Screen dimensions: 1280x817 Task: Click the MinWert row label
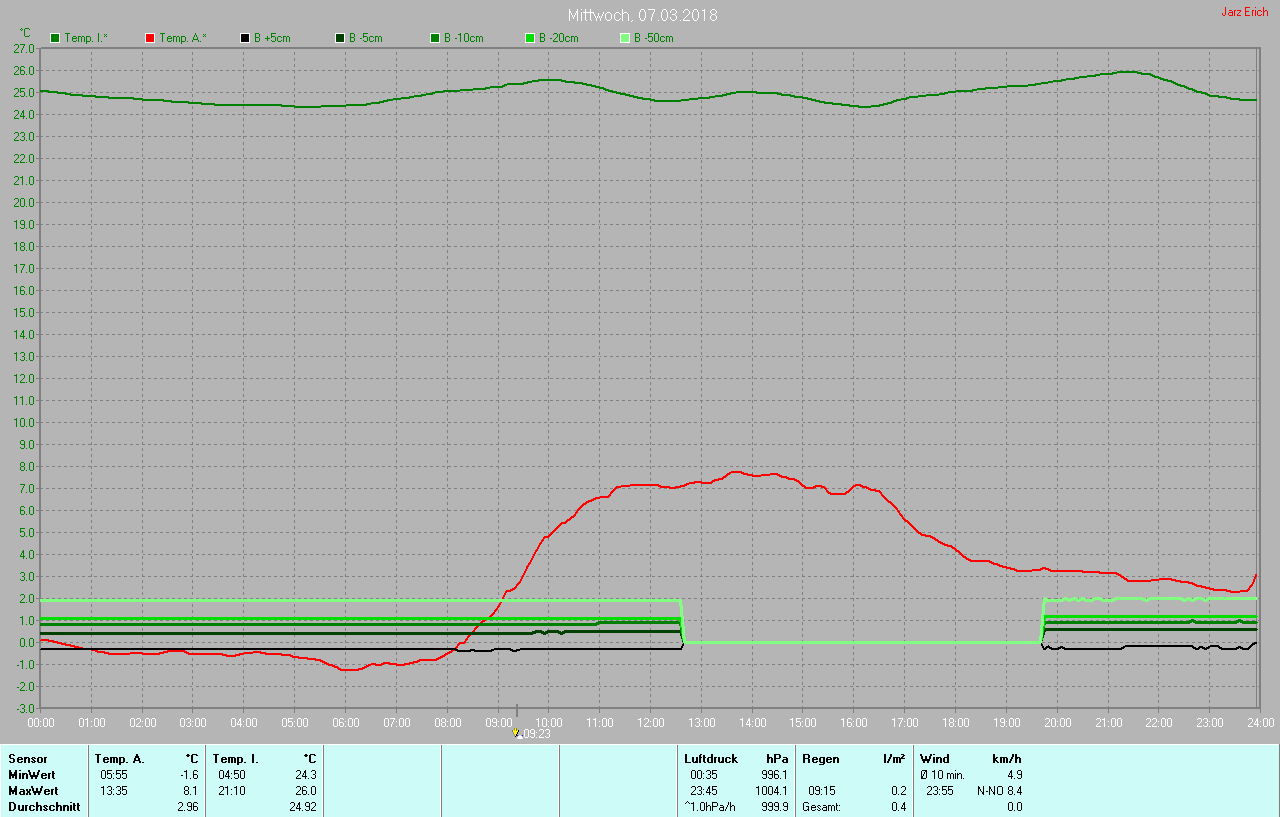[x=33, y=775]
